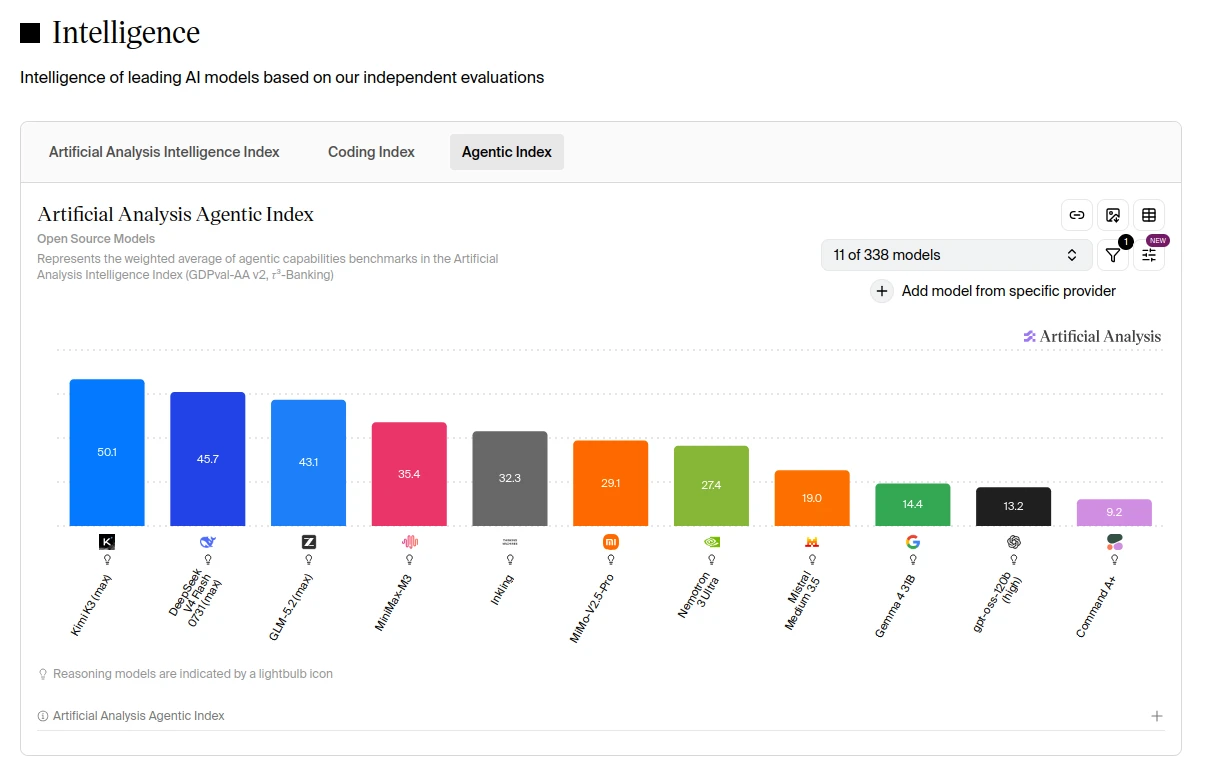The image size is (1205, 779).
Task: Switch to the Coding Index tab
Action: 371,152
